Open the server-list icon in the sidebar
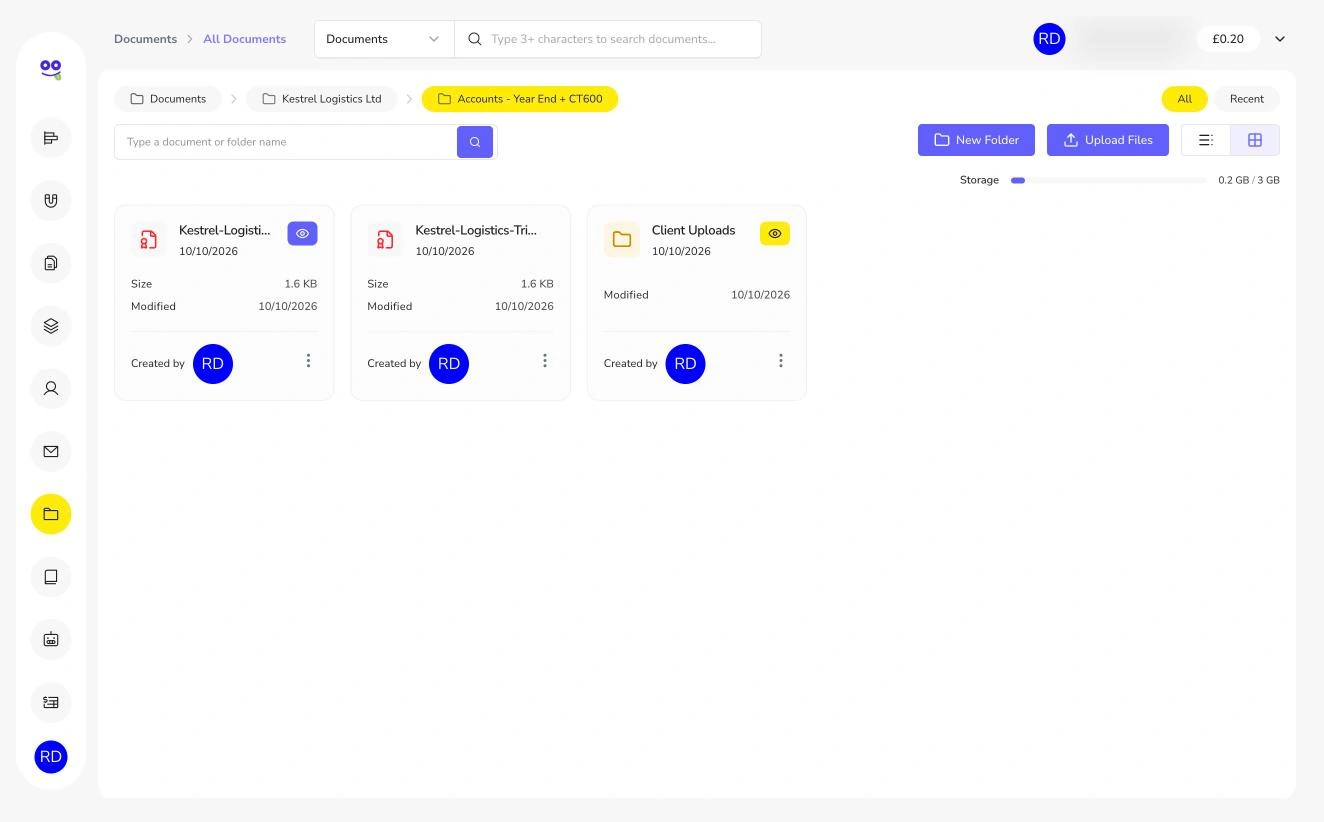 (51, 702)
